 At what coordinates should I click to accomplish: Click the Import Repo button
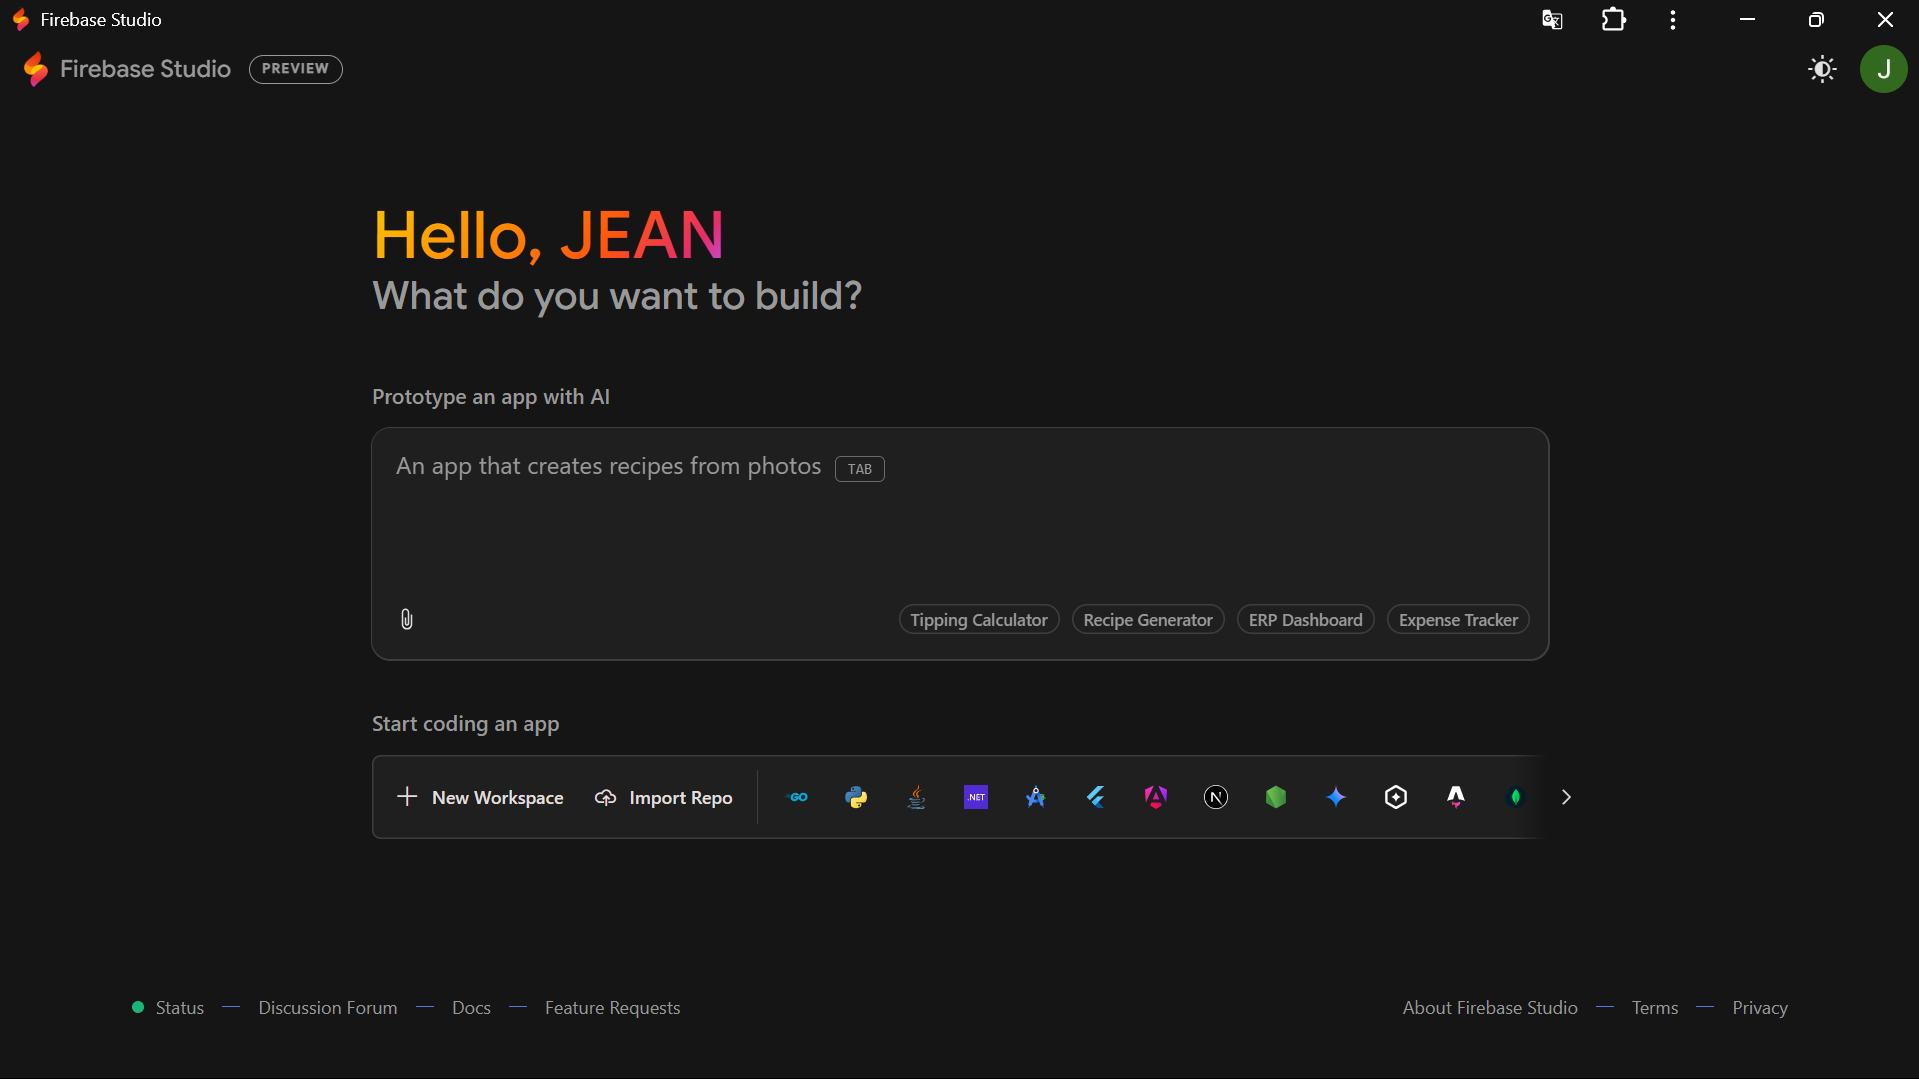(x=664, y=797)
